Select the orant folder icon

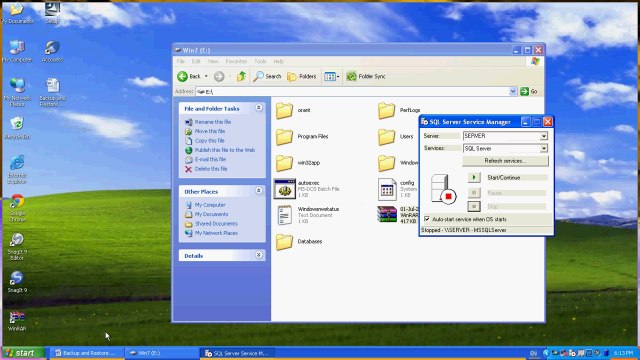pyautogui.click(x=284, y=110)
